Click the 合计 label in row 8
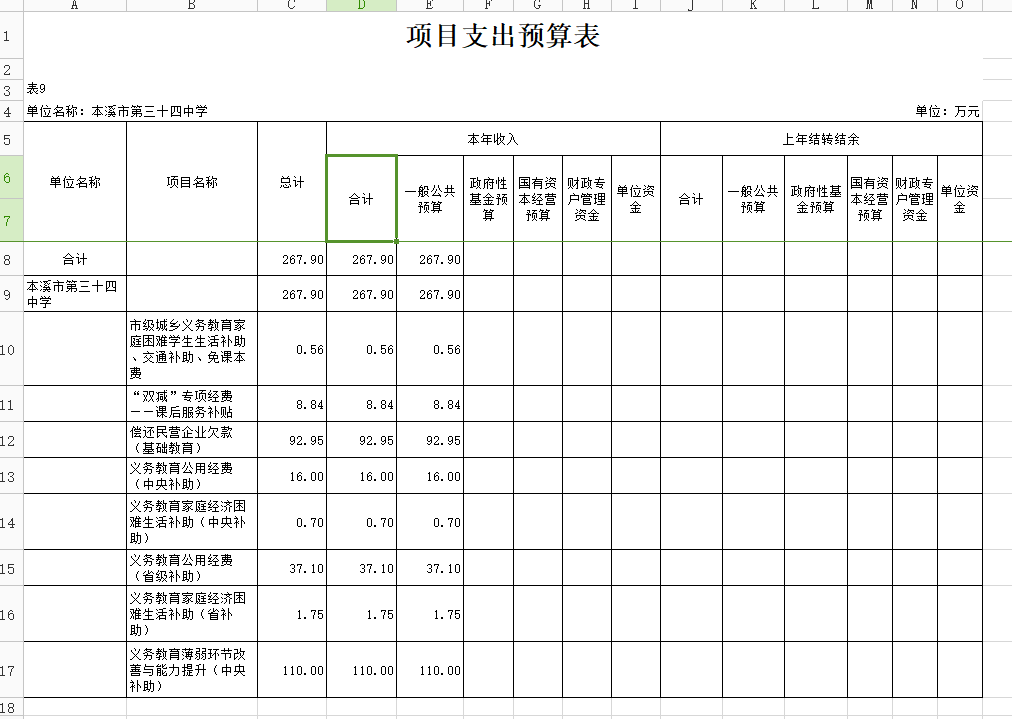 (75, 259)
